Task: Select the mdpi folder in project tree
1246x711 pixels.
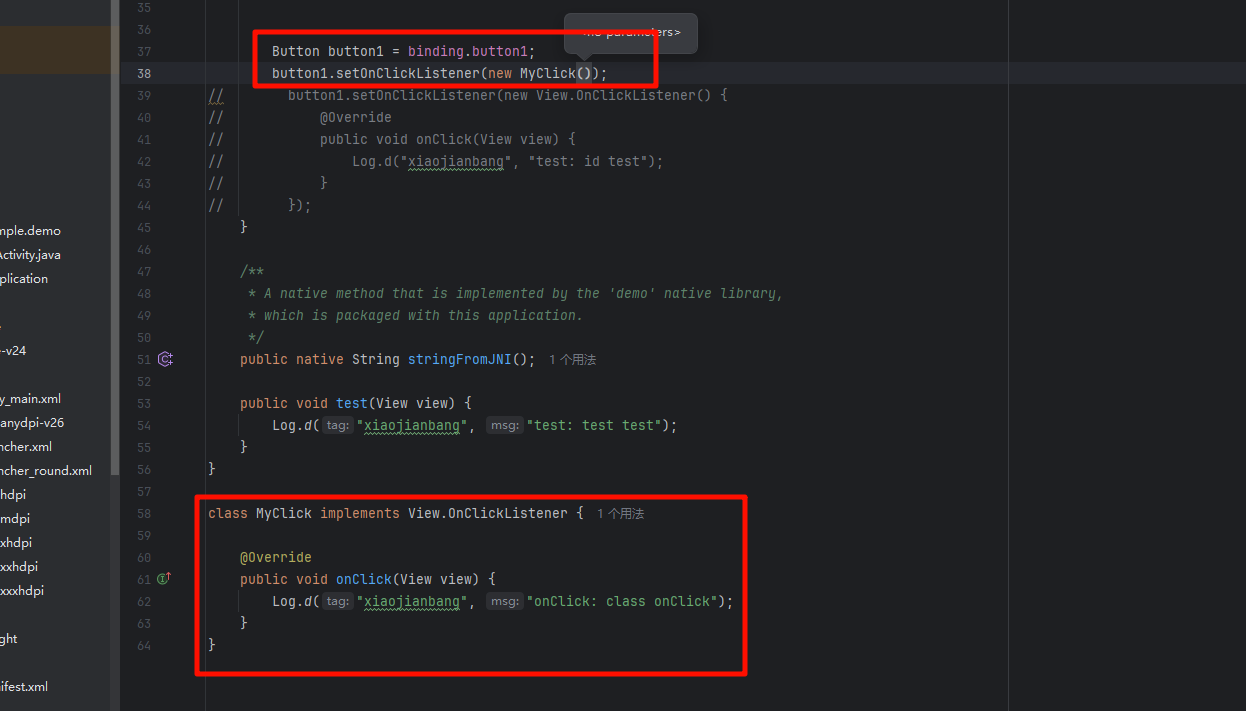Action: click(x=15, y=519)
